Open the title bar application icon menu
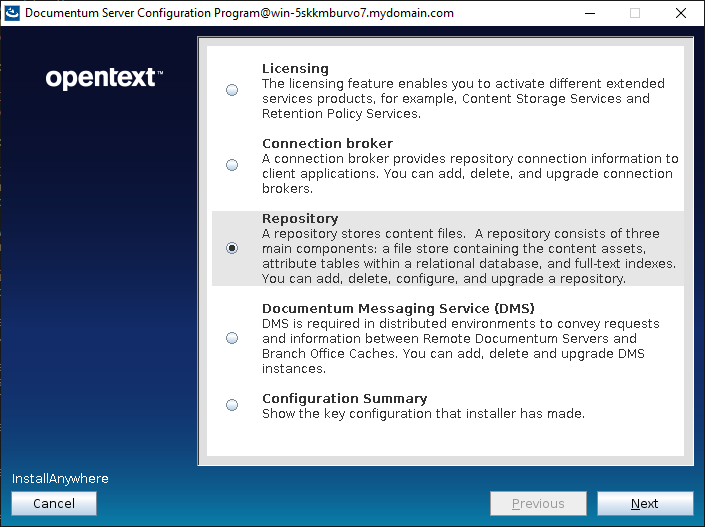The width and height of the screenshot is (705, 527). pos(12,13)
